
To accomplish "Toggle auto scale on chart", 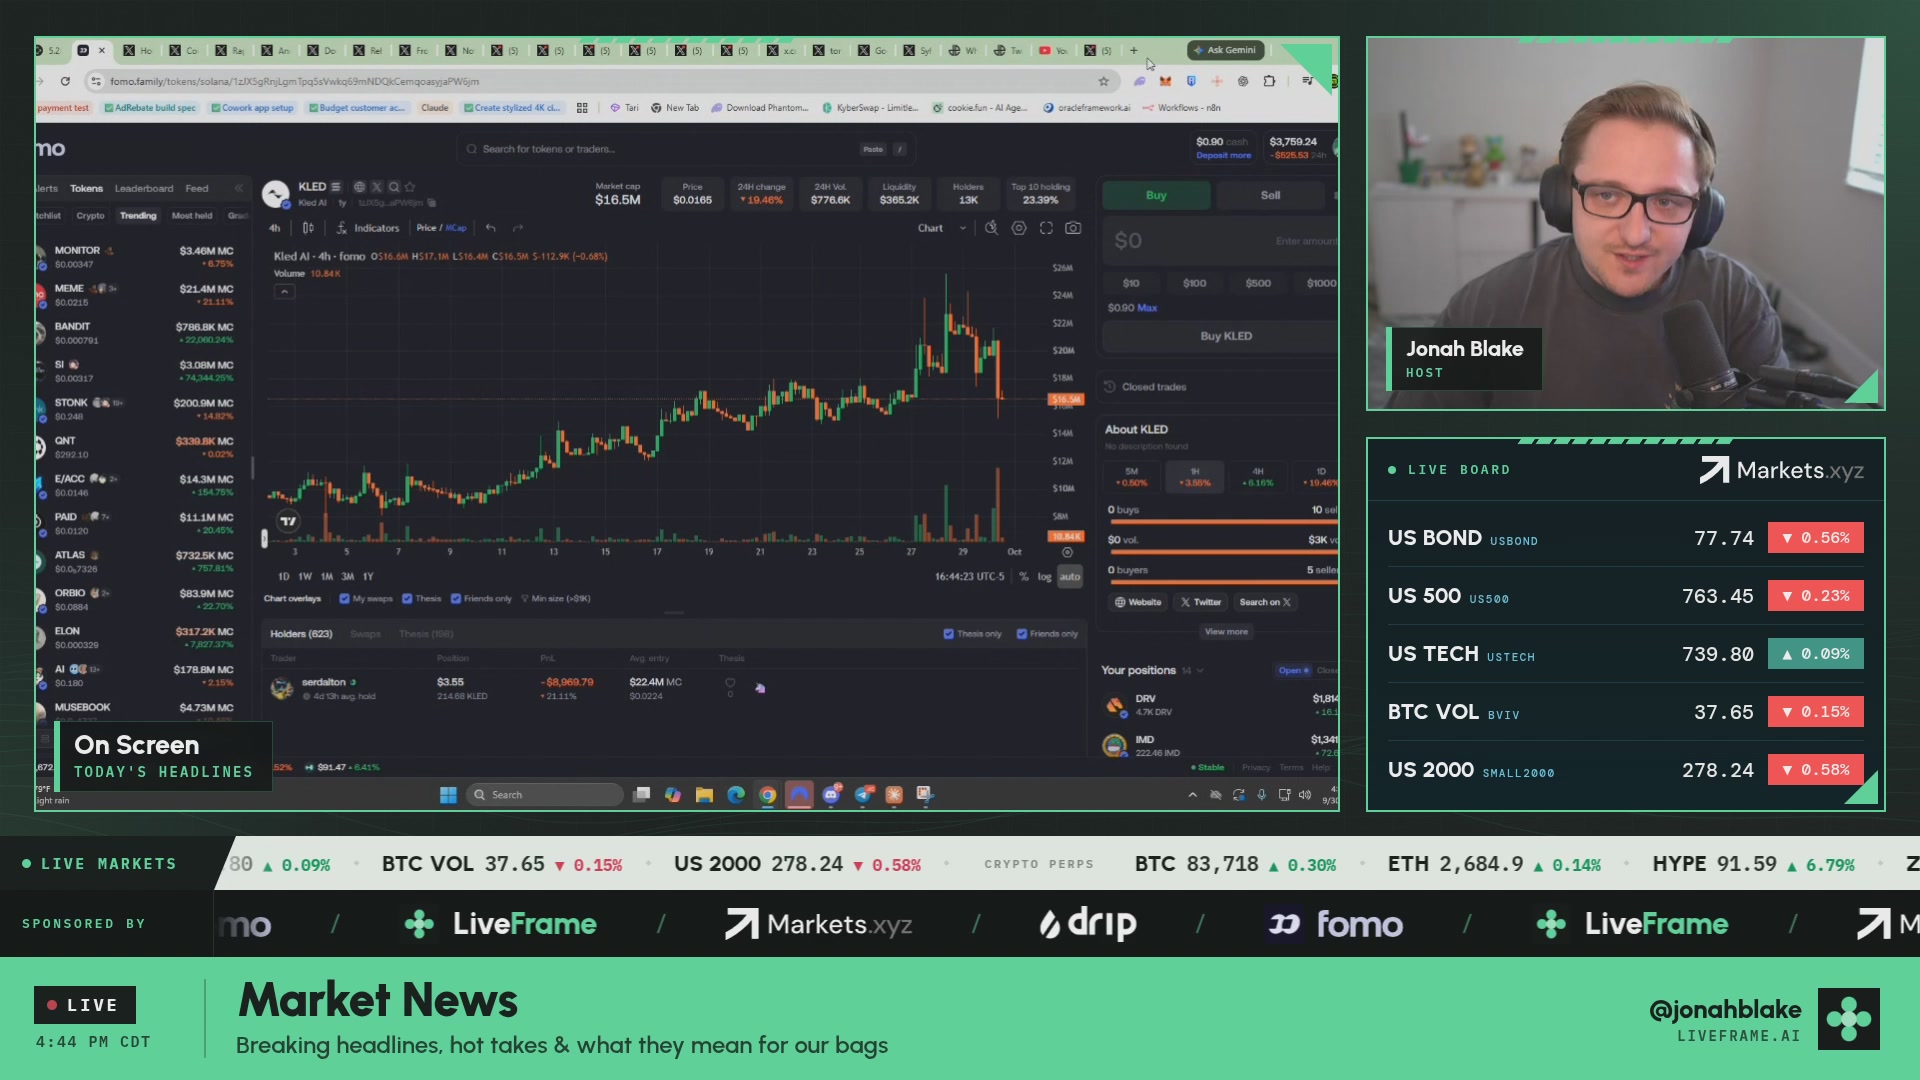I will click(1070, 577).
